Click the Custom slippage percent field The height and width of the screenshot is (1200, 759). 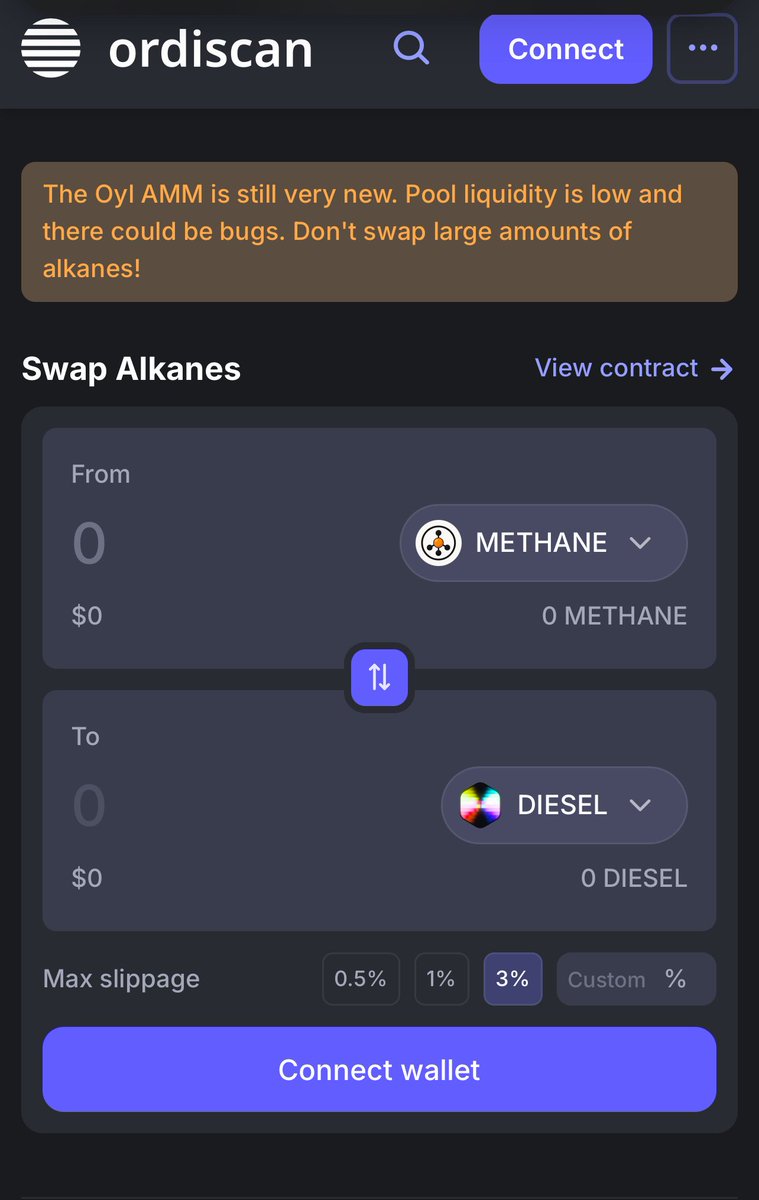pyautogui.click(x=636, y=979)
